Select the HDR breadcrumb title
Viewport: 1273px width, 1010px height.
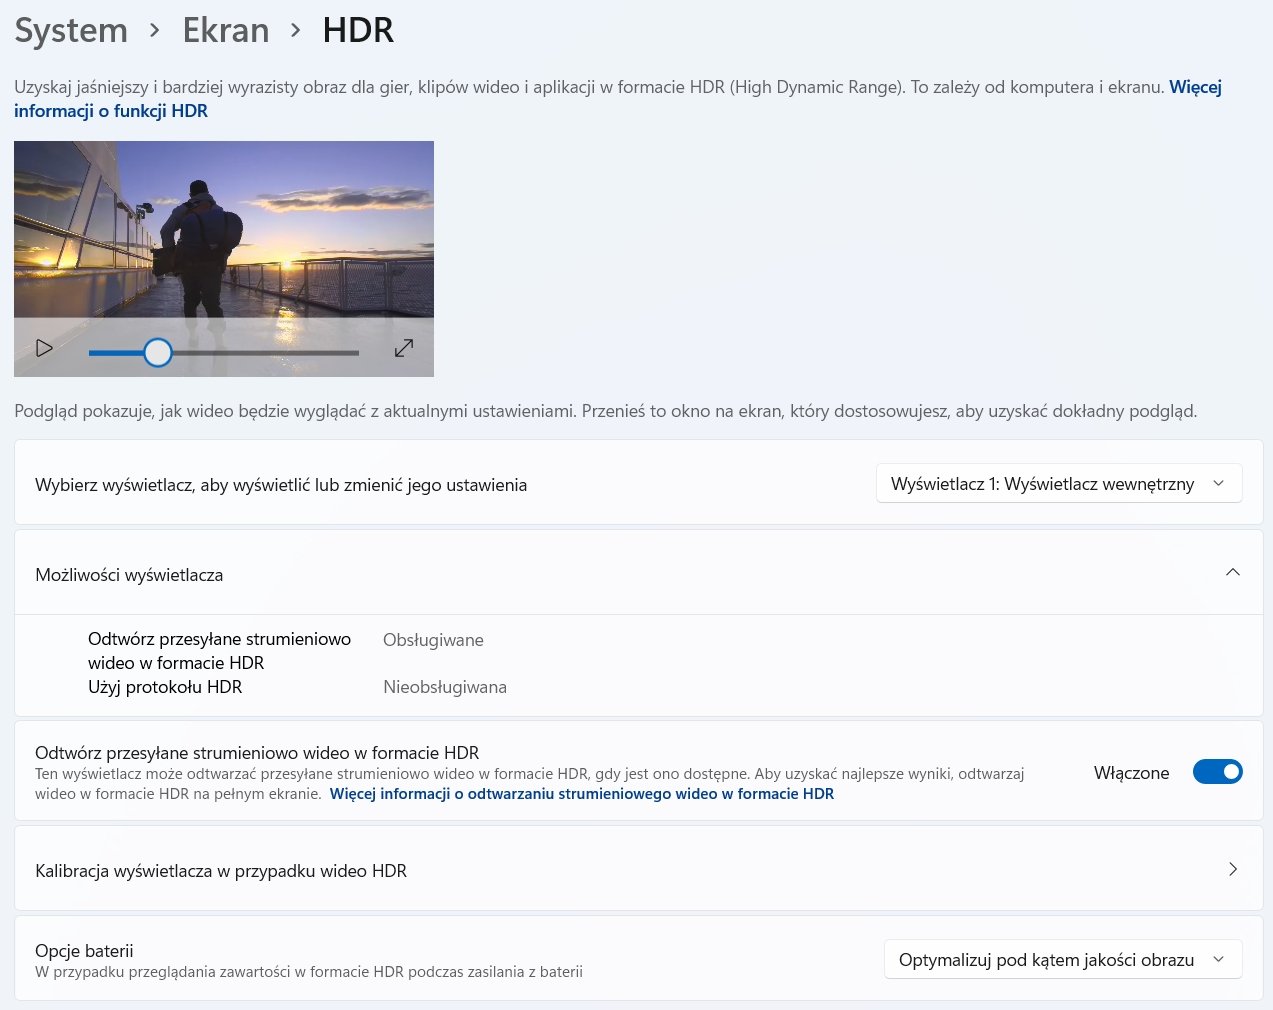click(358, 30)
